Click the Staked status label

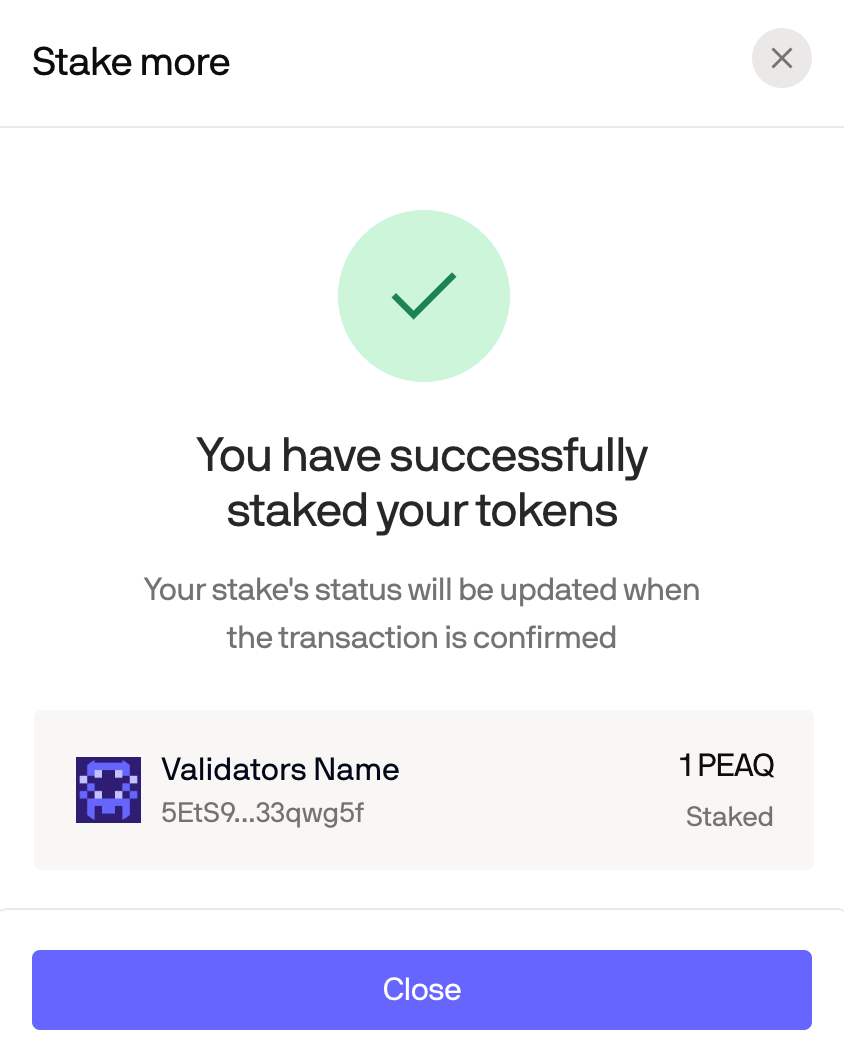click(729, 817)
